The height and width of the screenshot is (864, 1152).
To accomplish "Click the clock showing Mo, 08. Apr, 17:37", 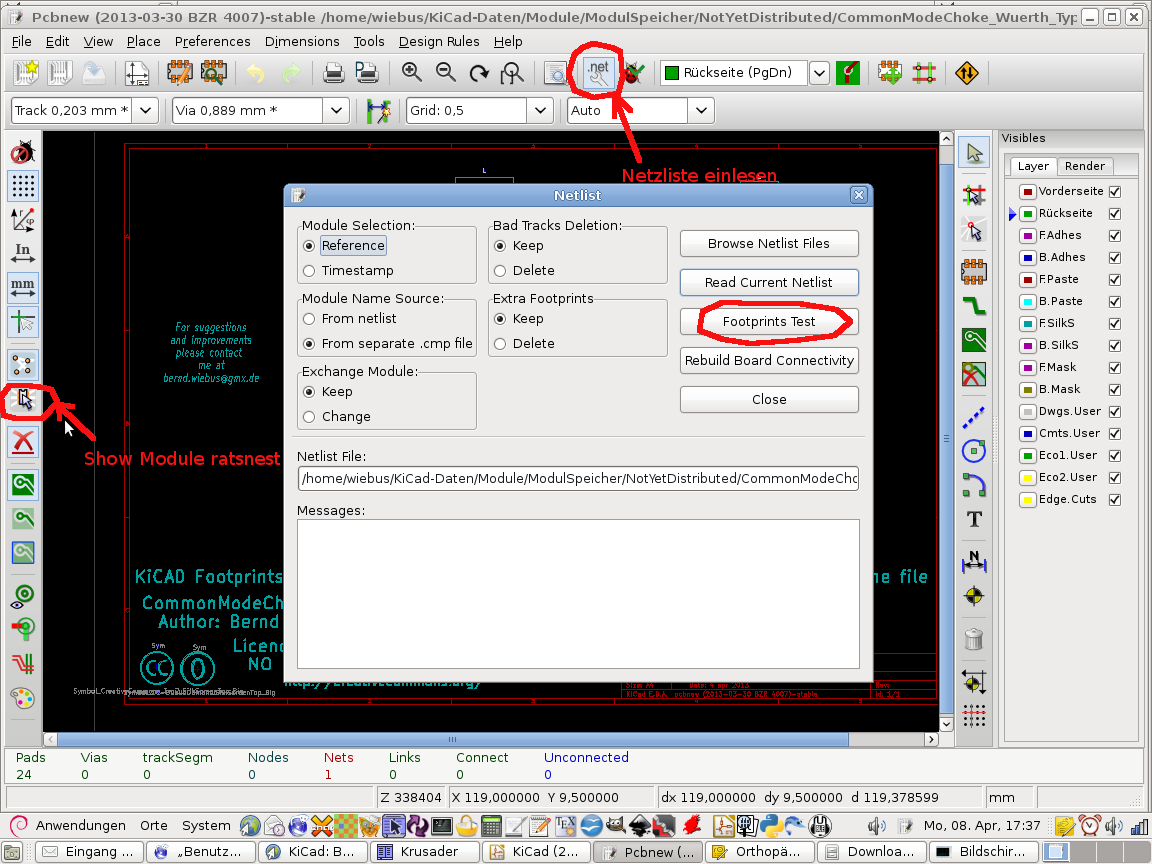I will point(982,825).
